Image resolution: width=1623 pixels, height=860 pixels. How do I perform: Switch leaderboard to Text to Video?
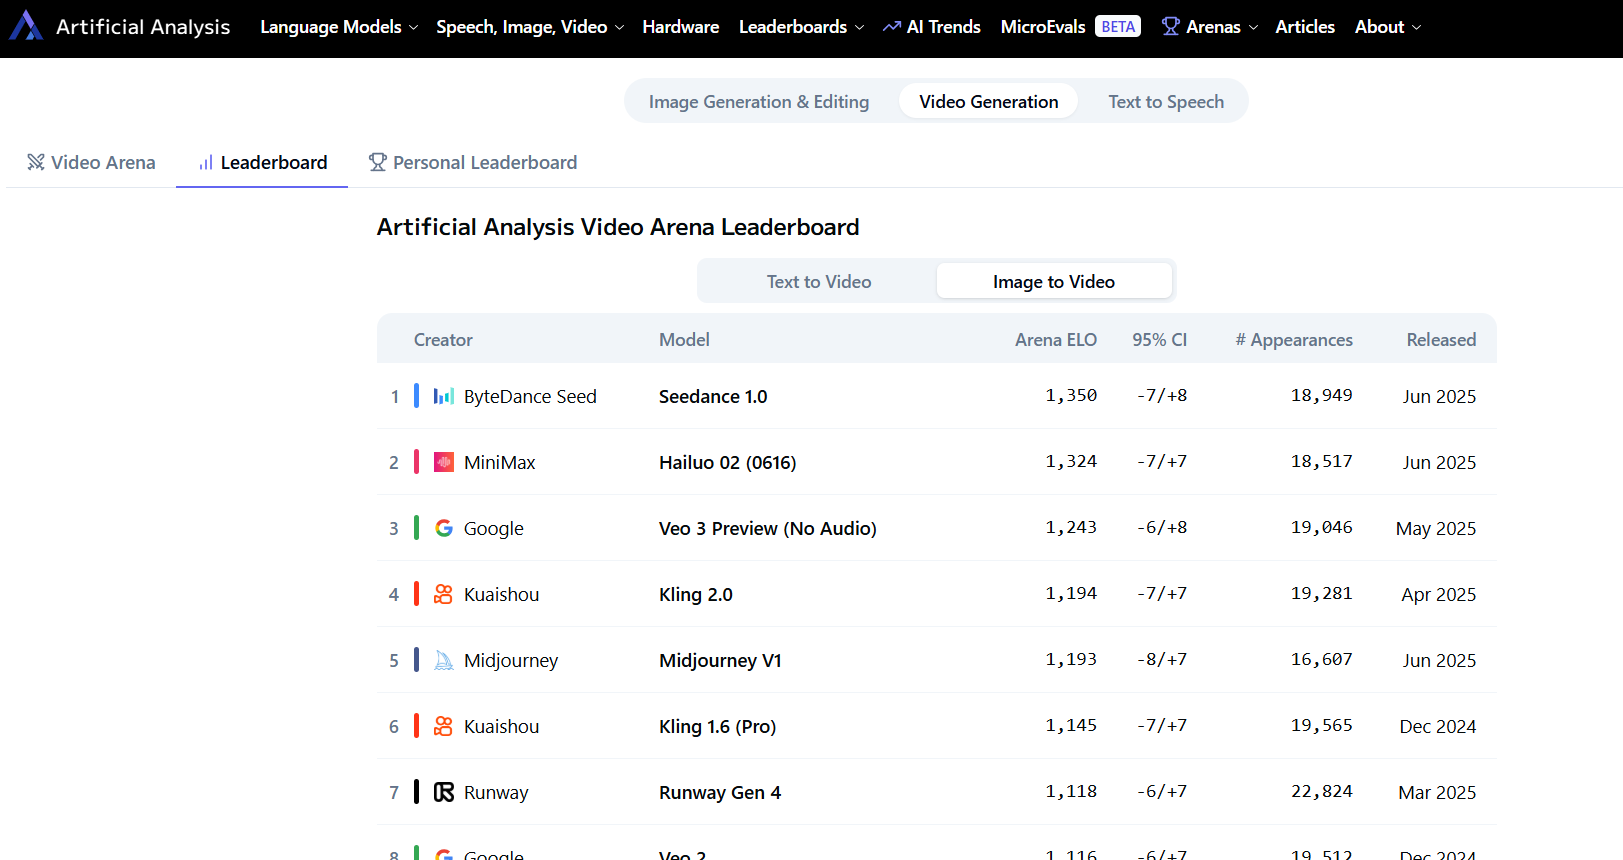tap(819, 281)
